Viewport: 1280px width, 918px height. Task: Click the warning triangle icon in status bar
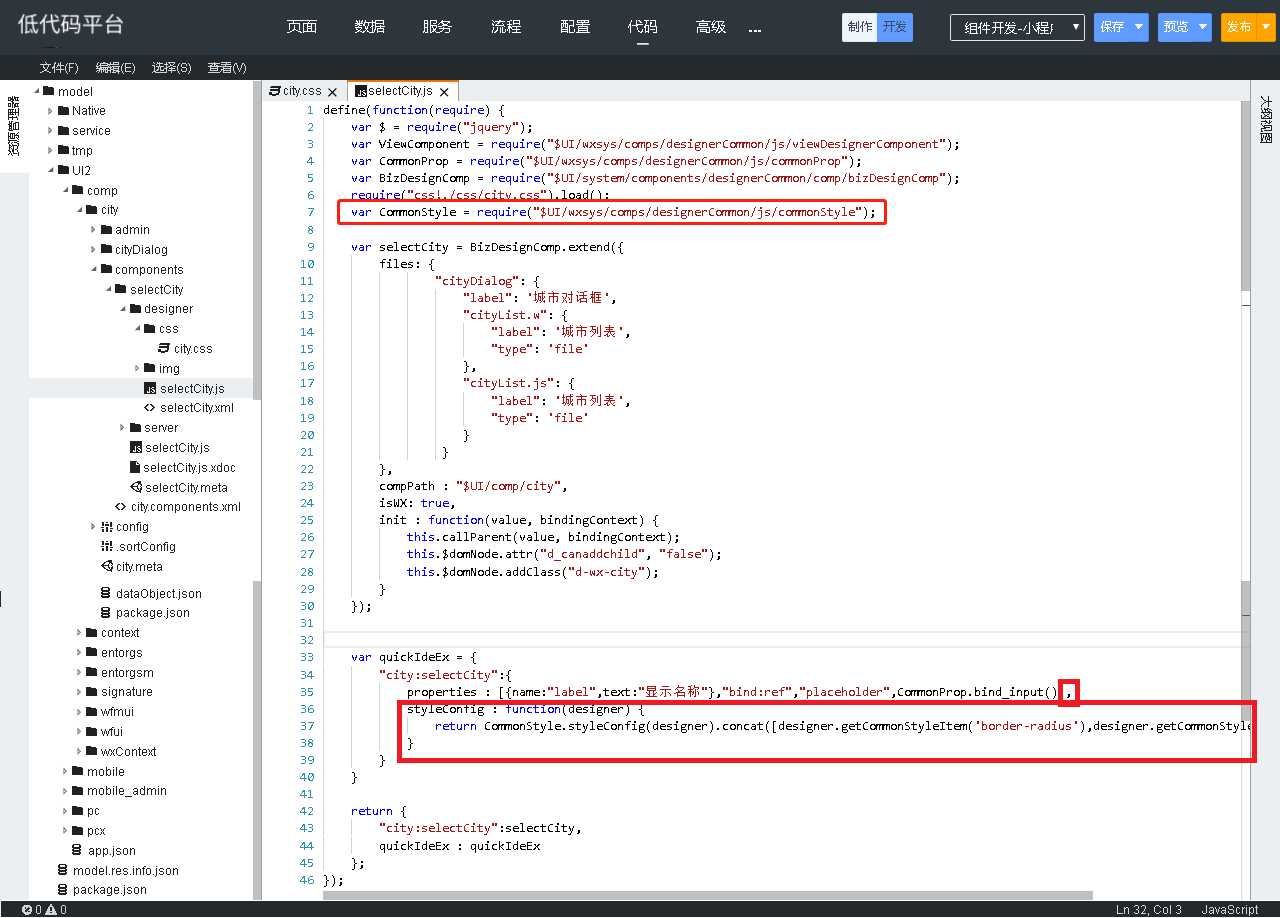51,910
